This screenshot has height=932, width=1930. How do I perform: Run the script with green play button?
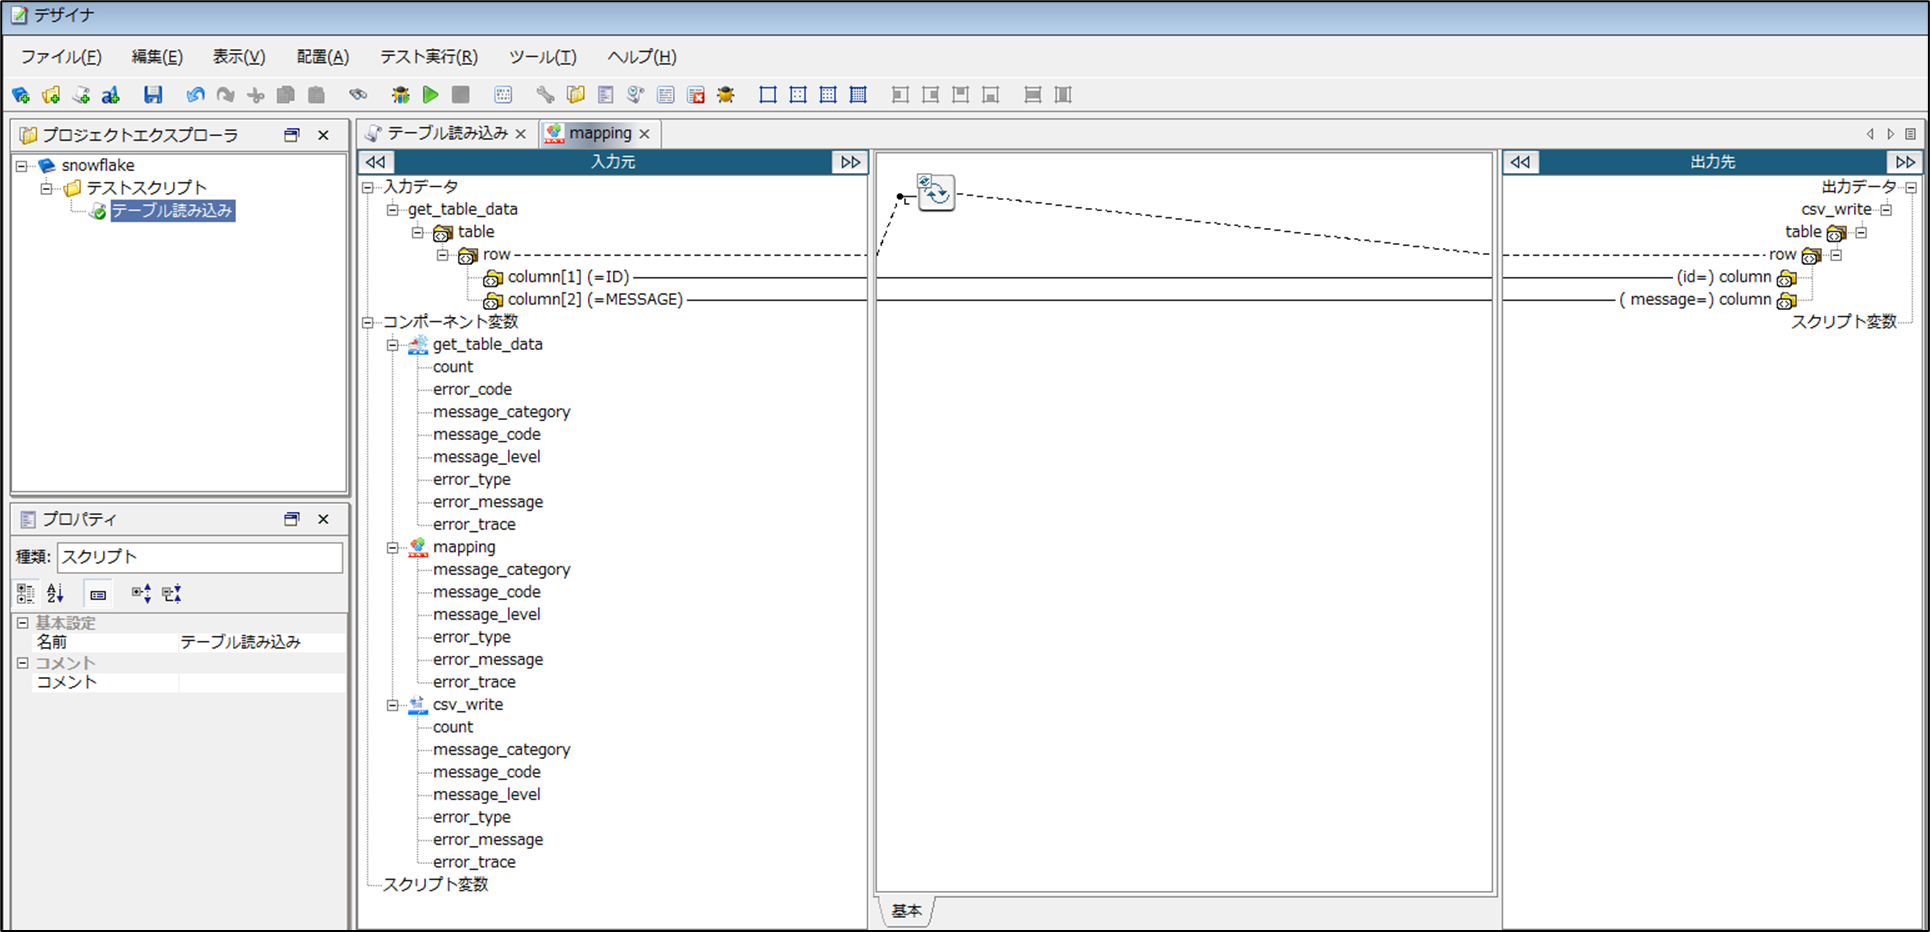[x=430, y=95]
